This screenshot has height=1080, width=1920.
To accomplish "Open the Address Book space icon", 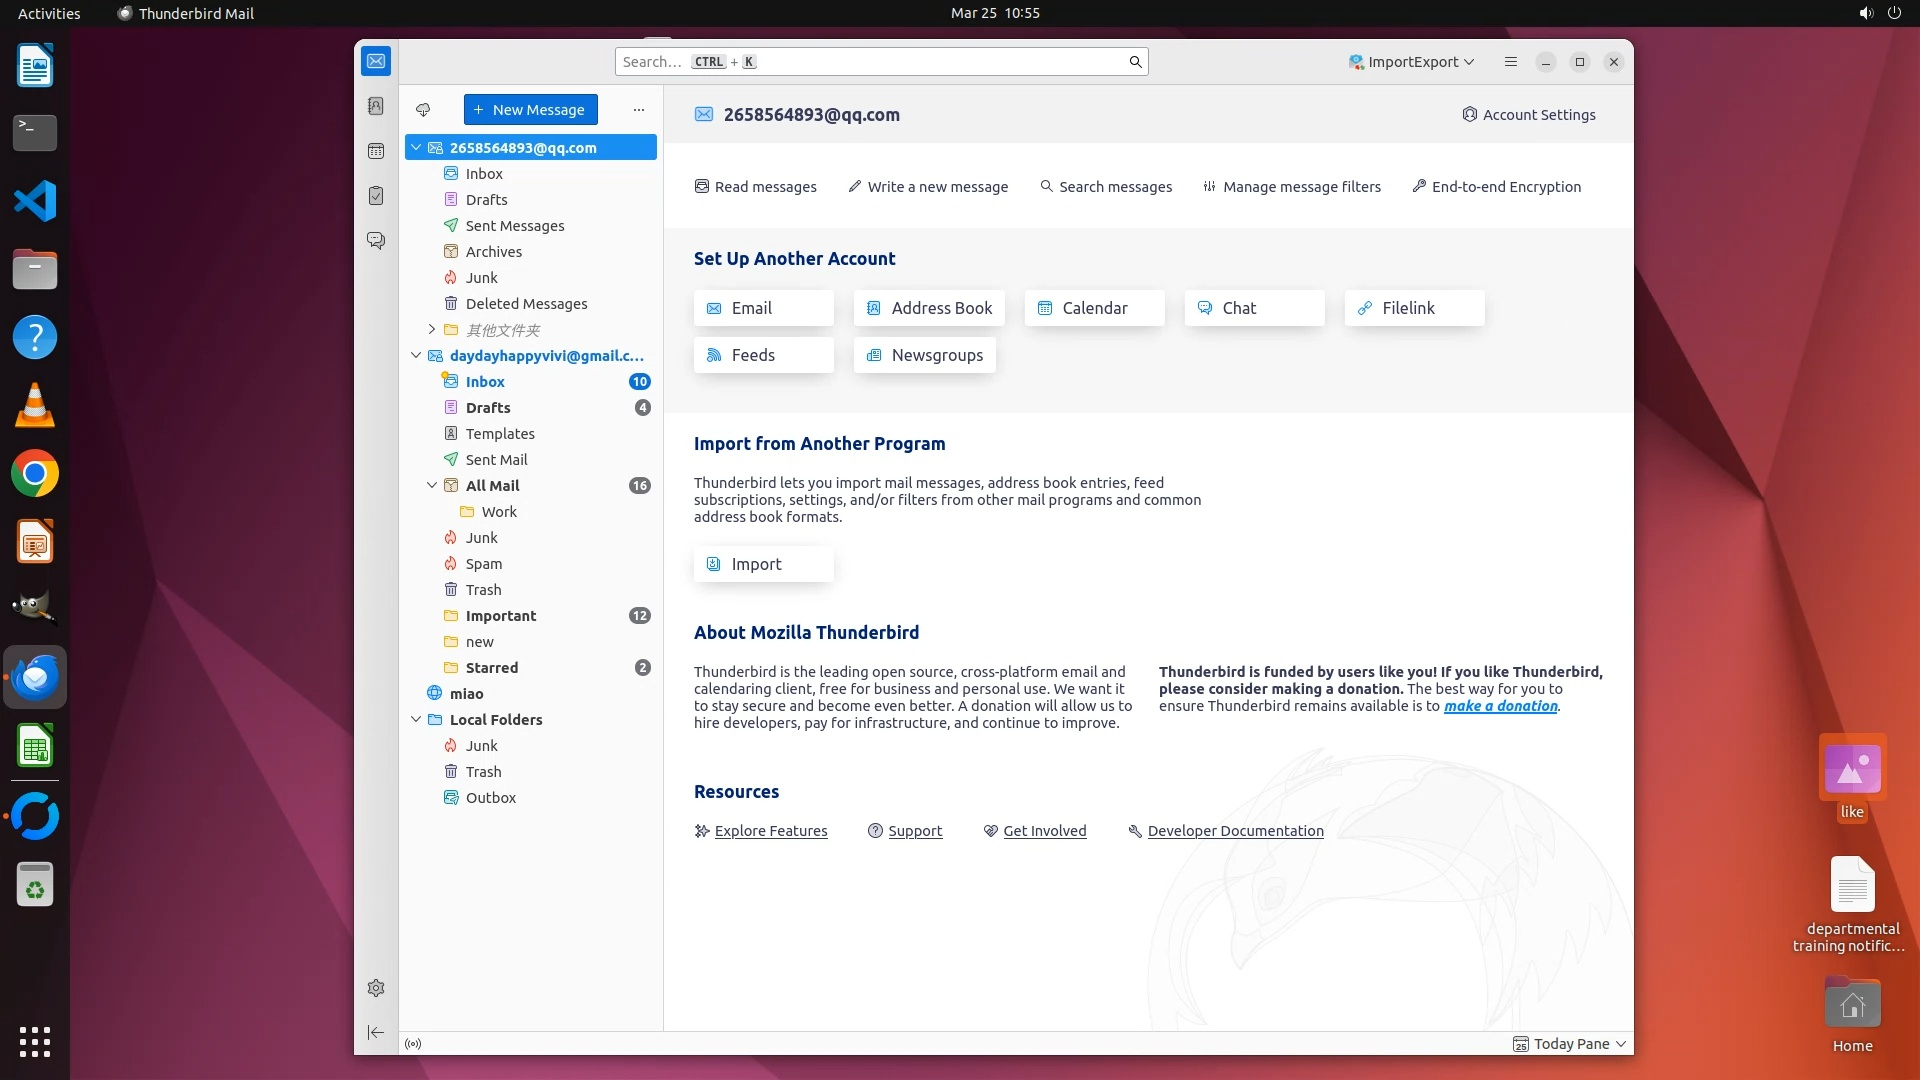I will pos(376,106).
